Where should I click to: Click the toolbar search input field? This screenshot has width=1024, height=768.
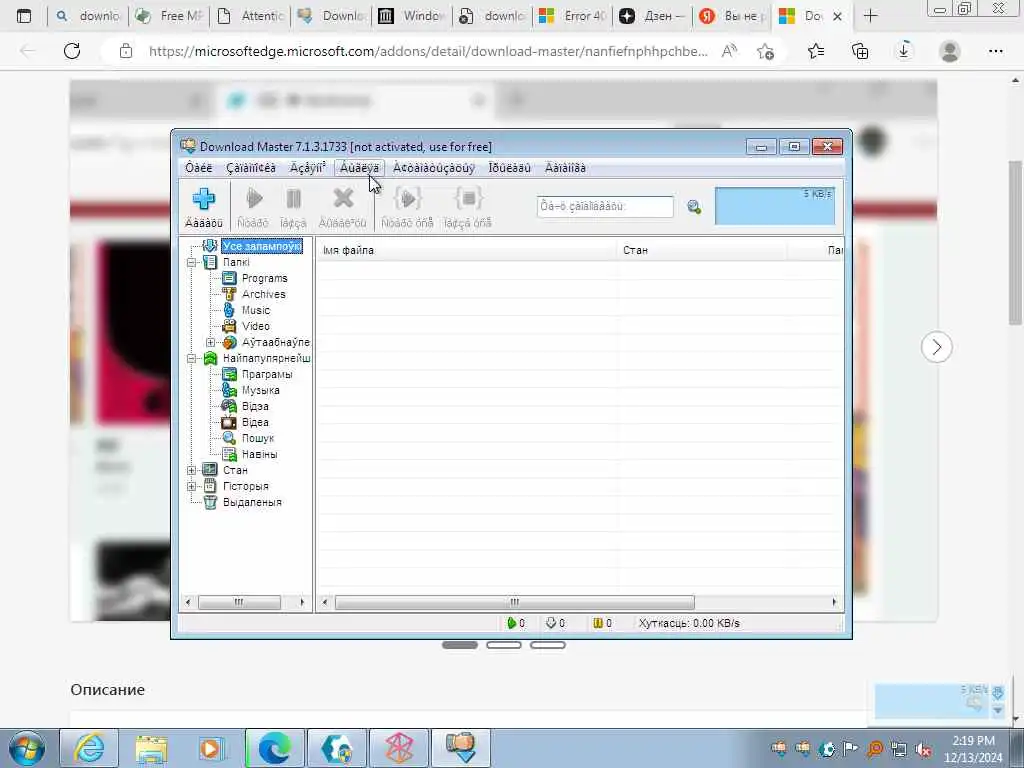(x=605, y=206)
